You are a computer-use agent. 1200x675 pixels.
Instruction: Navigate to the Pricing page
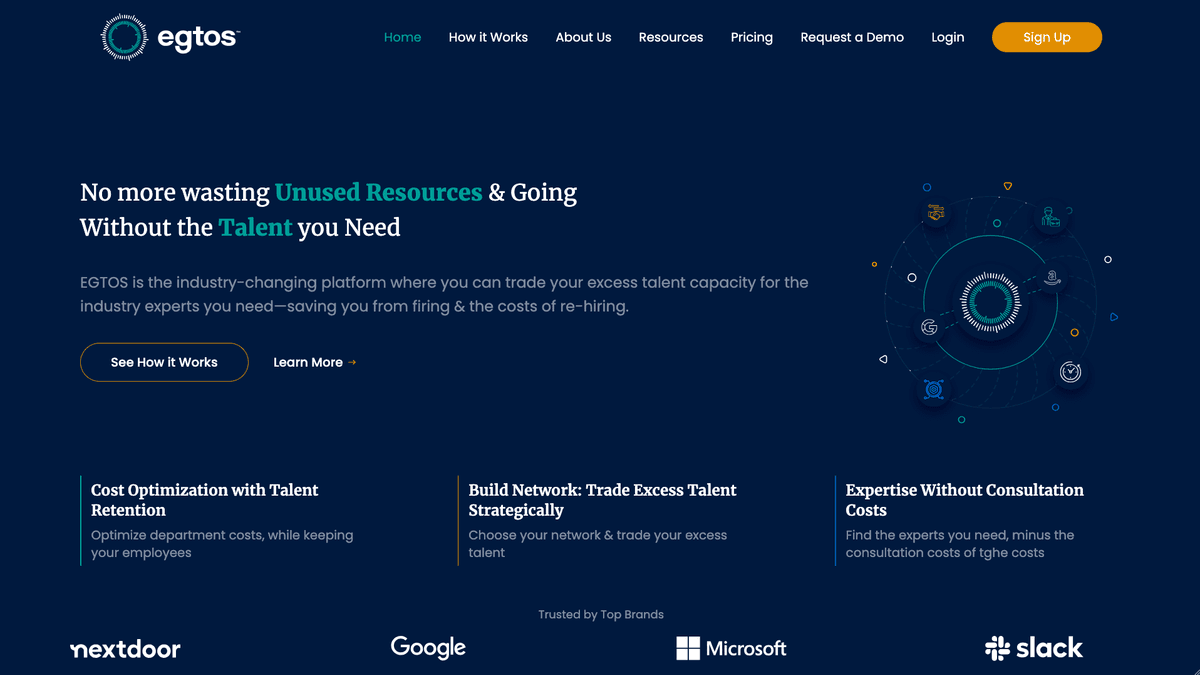click(751, 37)
